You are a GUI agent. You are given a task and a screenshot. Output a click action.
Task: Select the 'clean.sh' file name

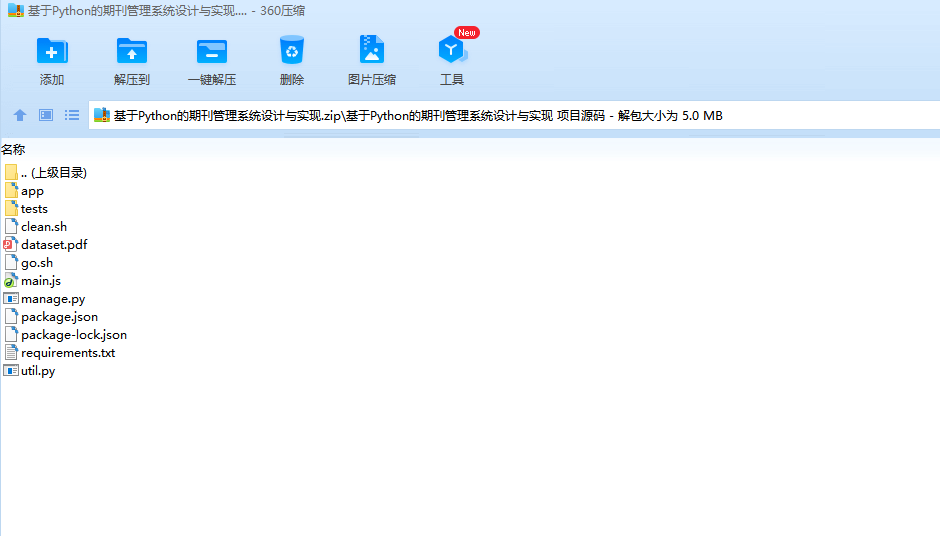point(44,227)
